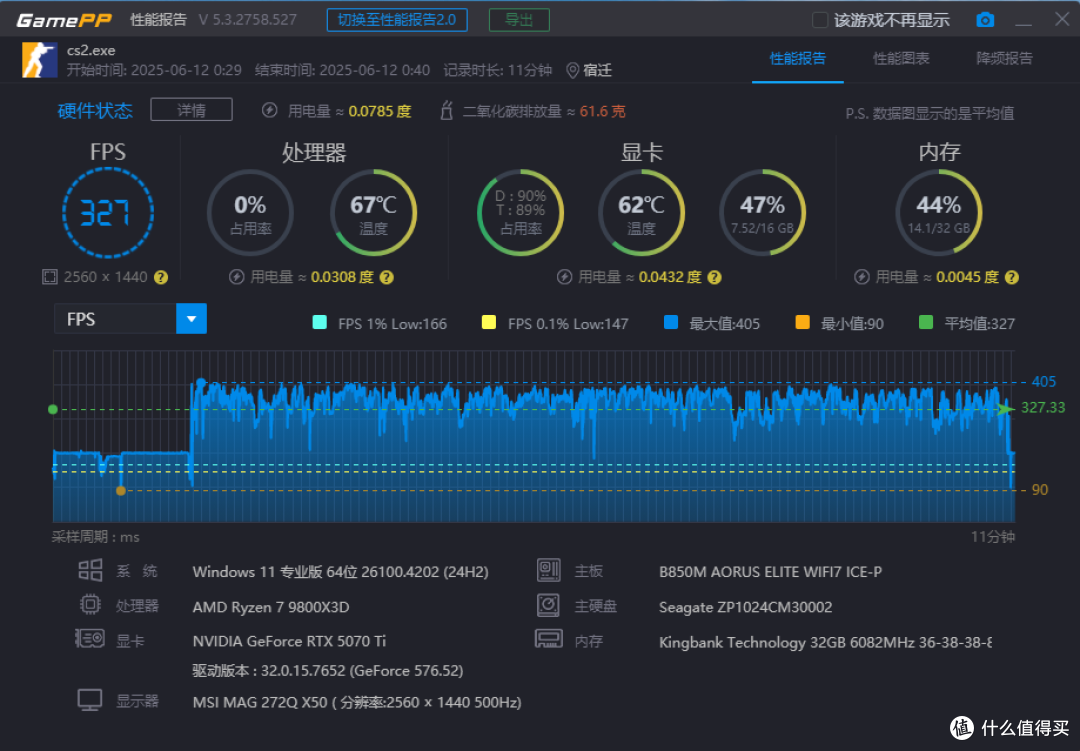The height and width of the screenshot is (751, 1080).
Task: Click the resolution icon beside 2560 x 1440
Action: [x=50, y=277]
